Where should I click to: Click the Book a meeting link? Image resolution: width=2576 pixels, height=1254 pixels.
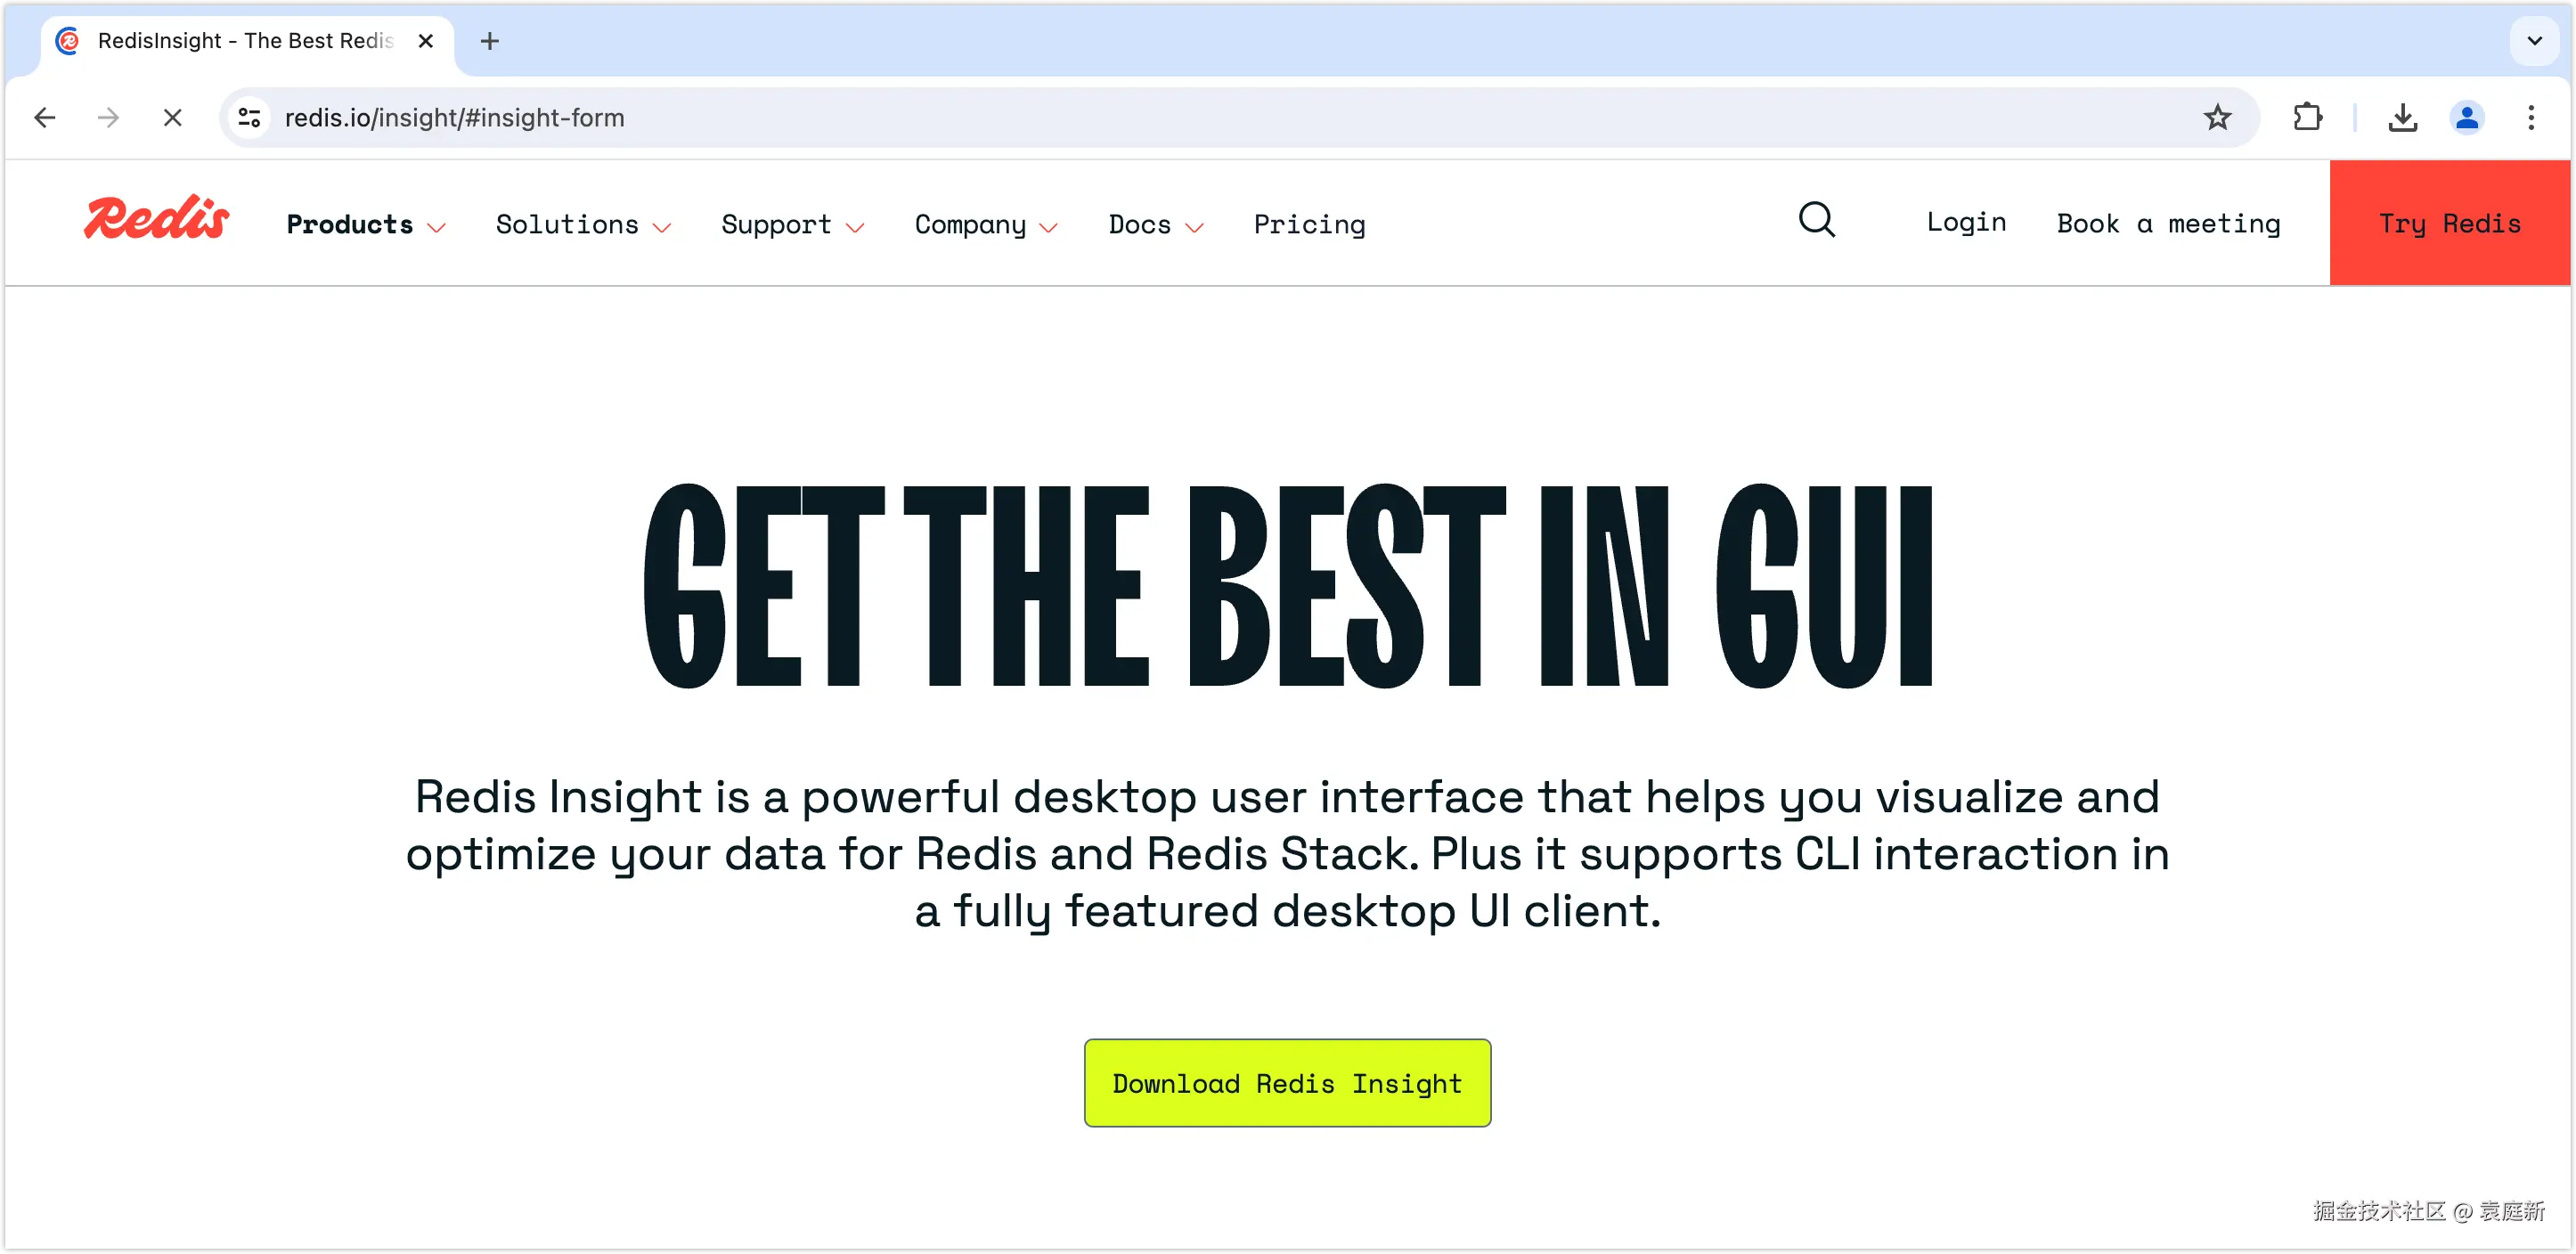[2168, 224]
